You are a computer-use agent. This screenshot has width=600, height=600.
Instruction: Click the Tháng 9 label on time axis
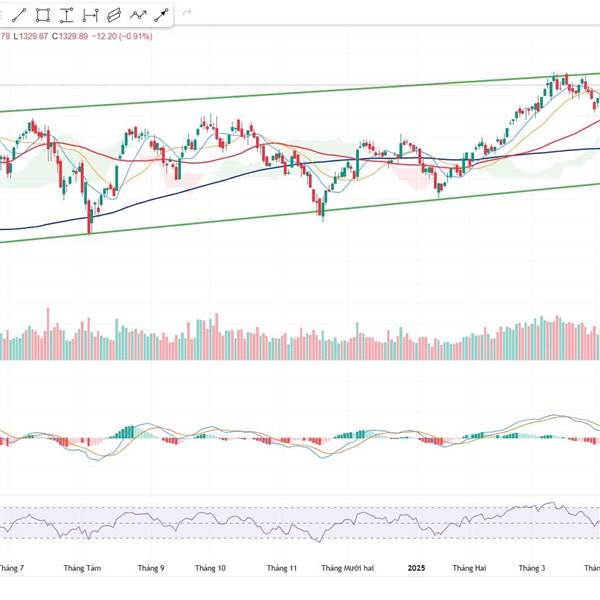pos(151,568)
